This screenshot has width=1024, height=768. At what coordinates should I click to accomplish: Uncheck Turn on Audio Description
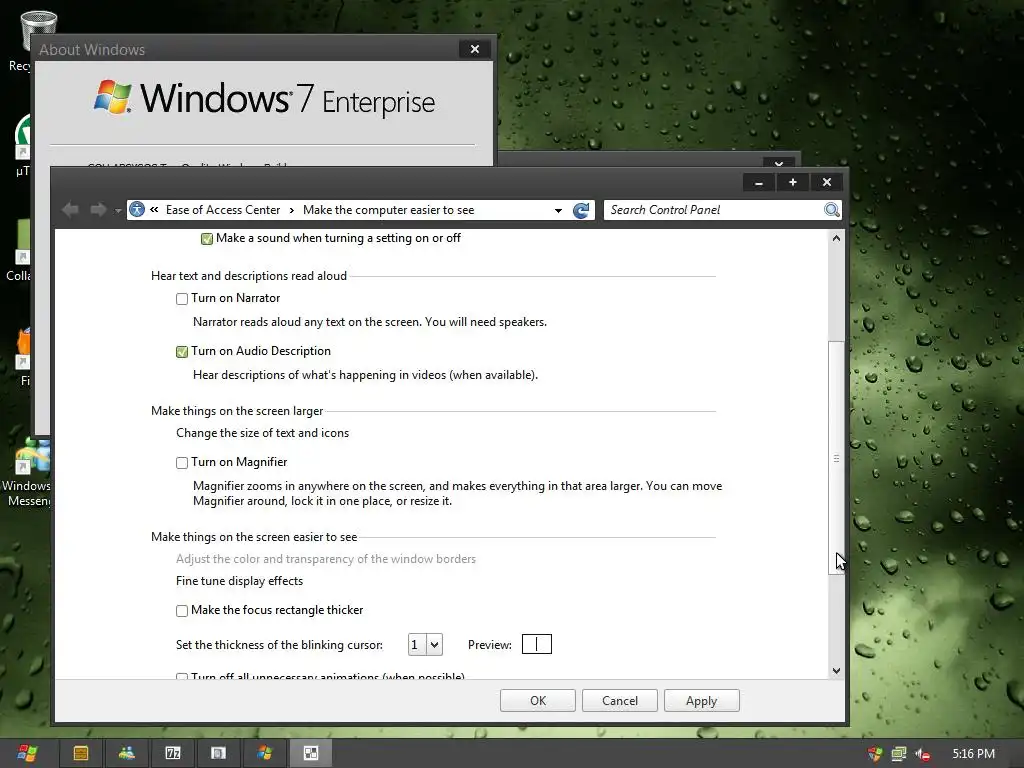(x=182, y=351)
